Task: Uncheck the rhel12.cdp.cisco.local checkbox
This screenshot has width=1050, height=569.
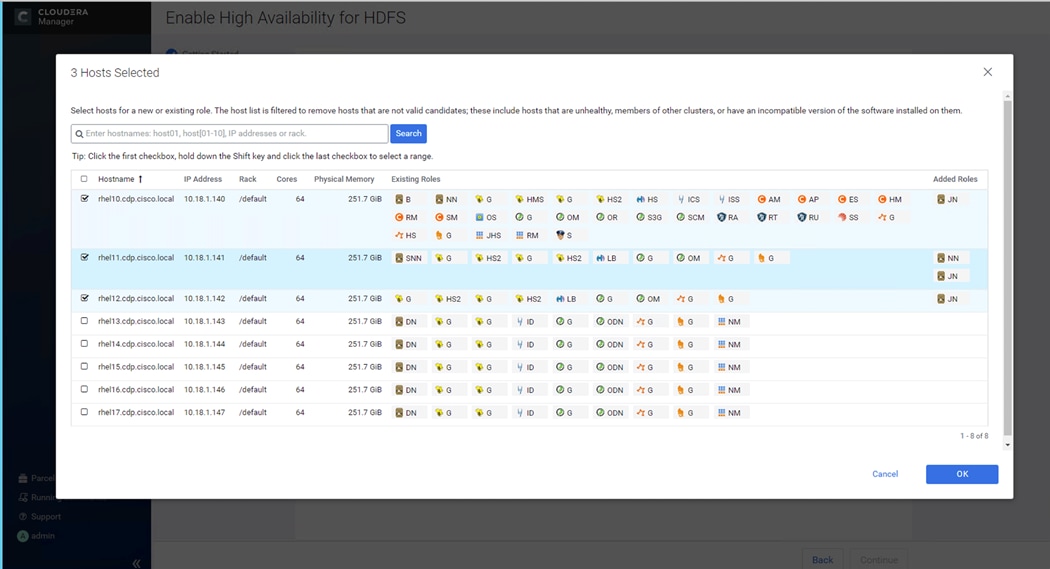Action: click(84, 298)
